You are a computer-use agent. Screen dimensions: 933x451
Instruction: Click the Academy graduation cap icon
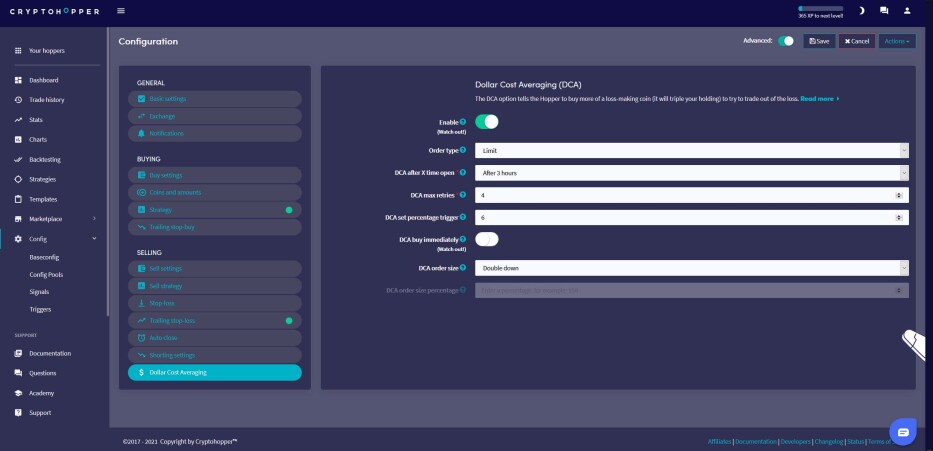pyautogui.click(x=18, y=393)
